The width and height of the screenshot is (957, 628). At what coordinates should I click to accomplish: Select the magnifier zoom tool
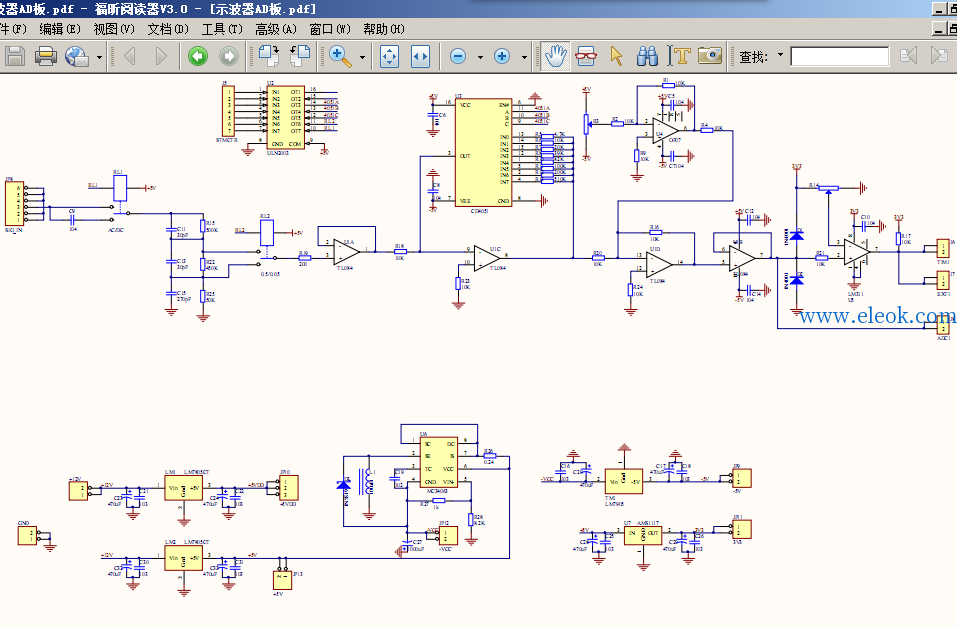tap(340, 56)
